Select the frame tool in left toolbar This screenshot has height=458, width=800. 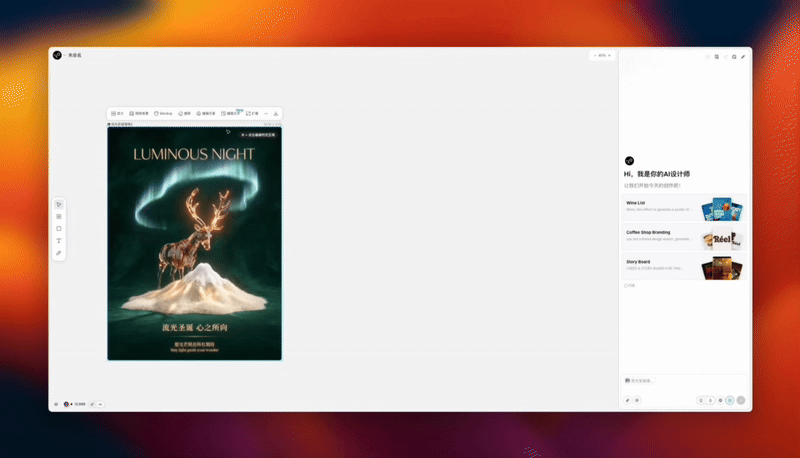click(59, 216)
